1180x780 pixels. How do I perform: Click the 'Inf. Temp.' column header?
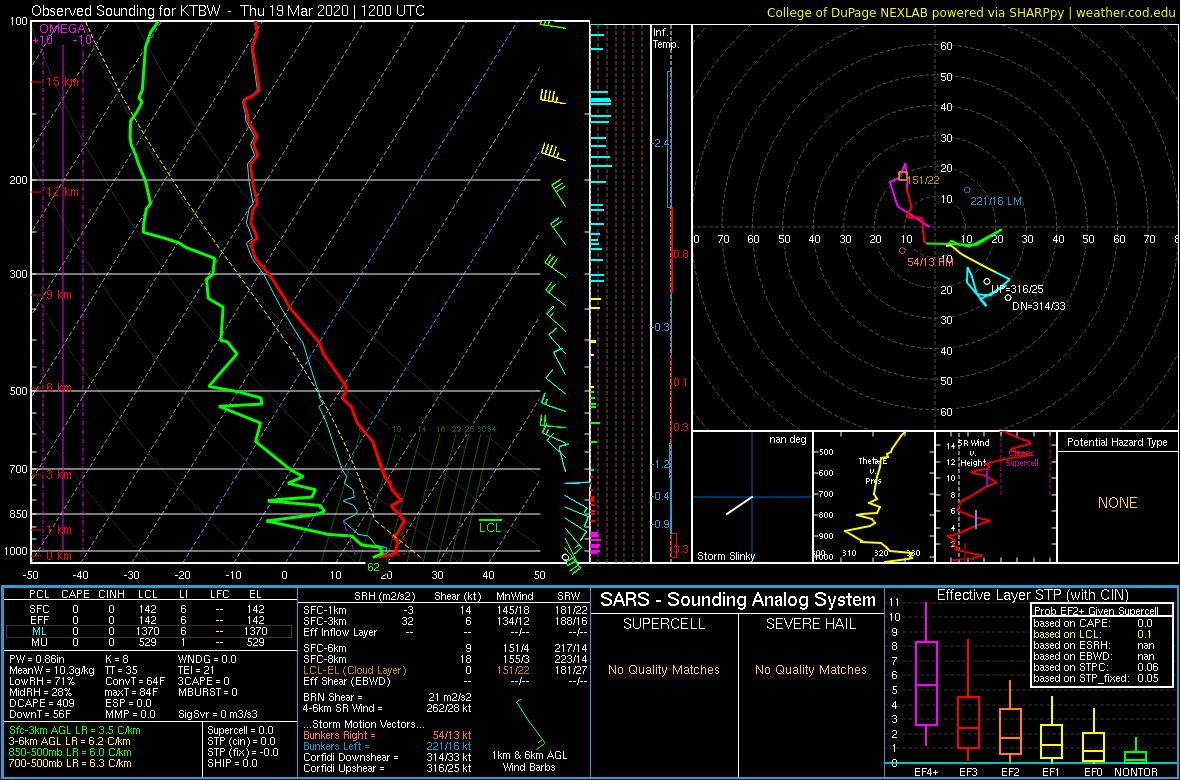(666, 38)
